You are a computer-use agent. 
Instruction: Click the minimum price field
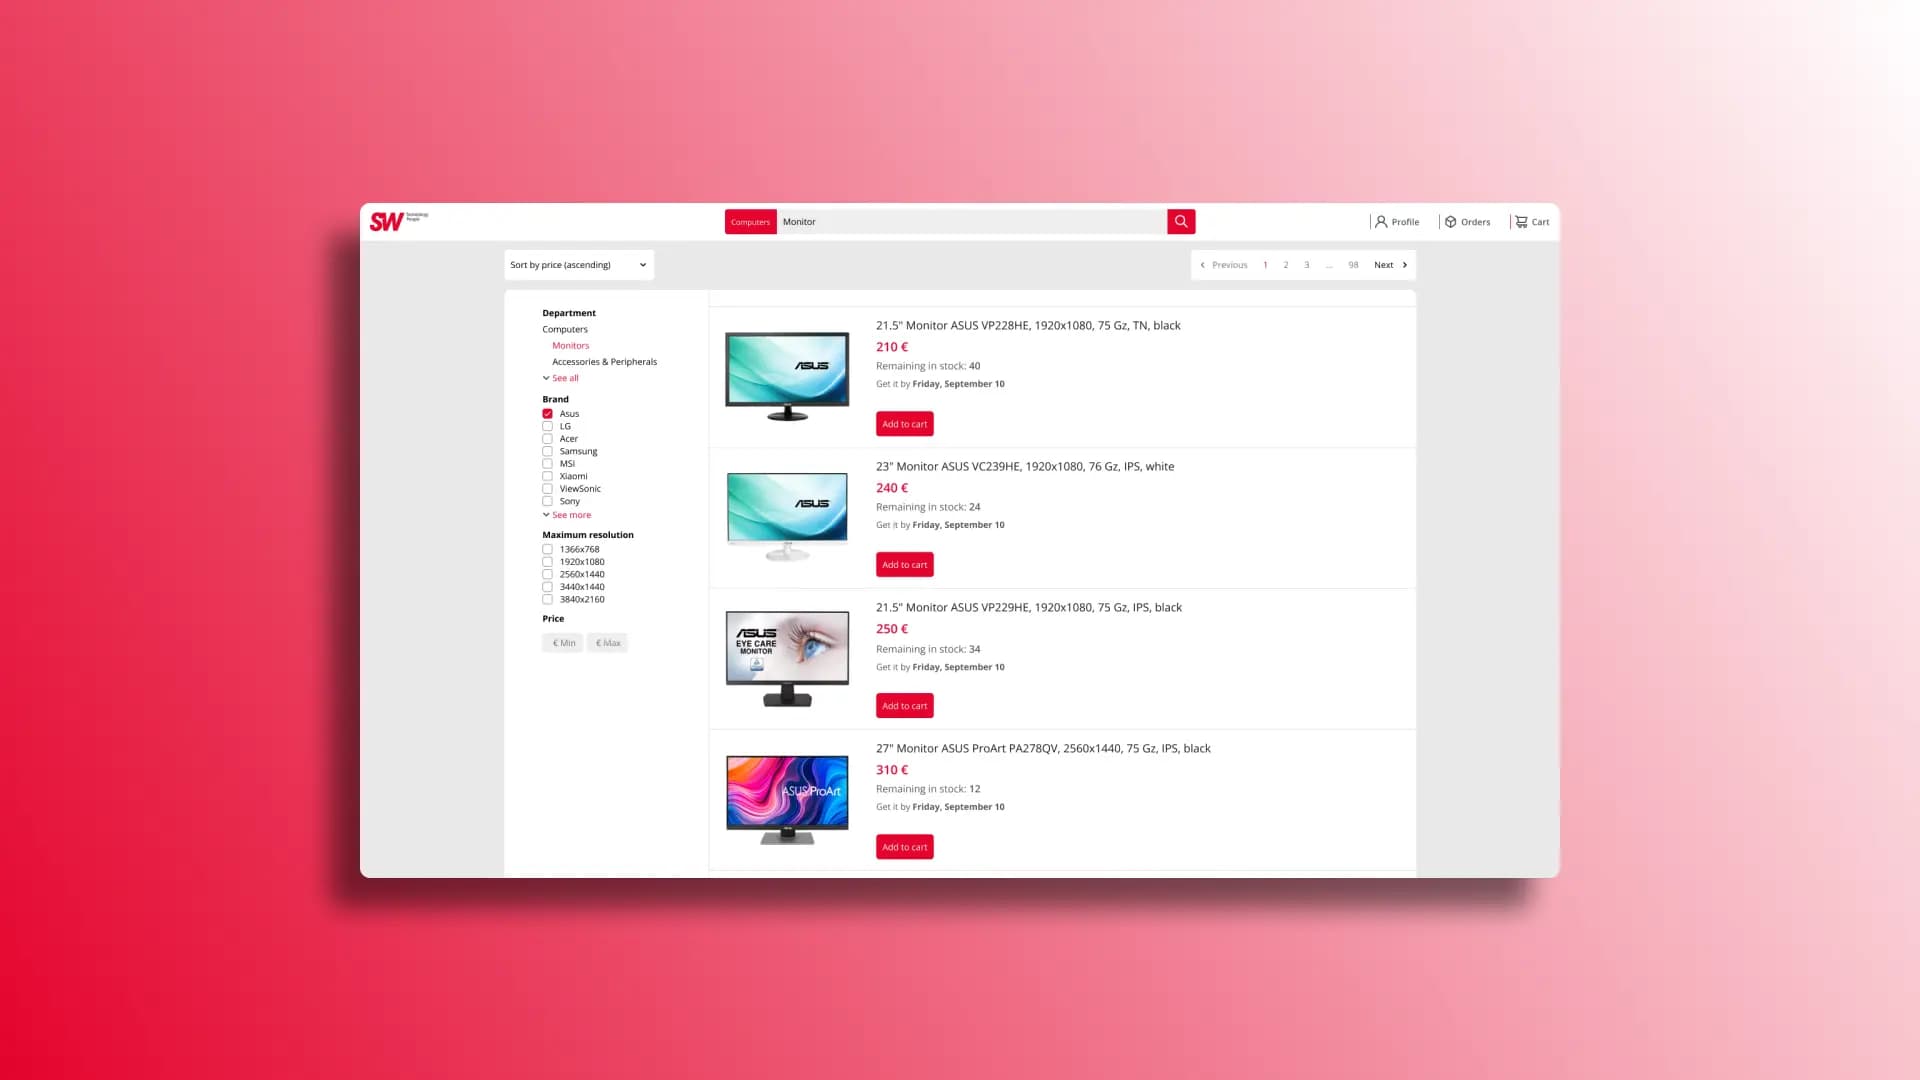click(563, 643)
